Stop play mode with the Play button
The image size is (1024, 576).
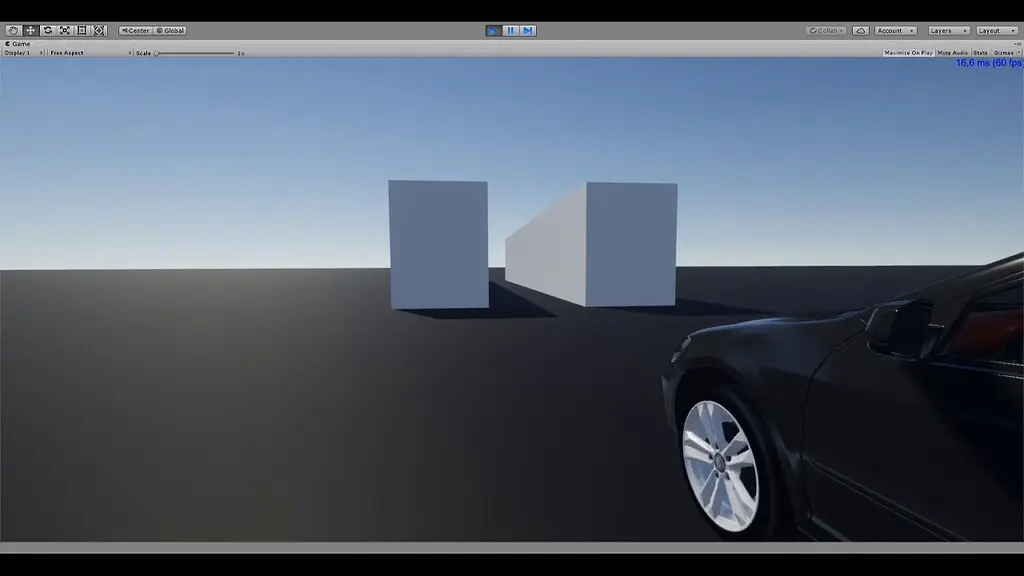(493, 31)
